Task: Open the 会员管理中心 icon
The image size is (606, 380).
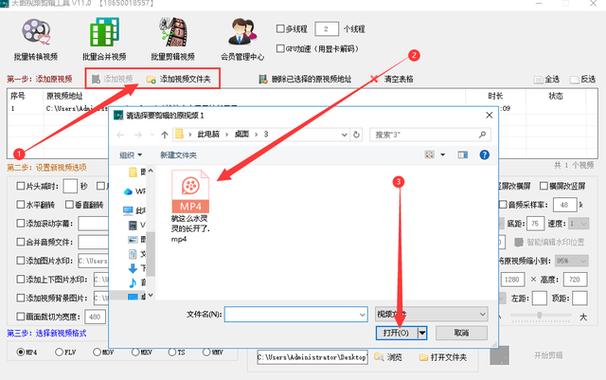Action: click(x=242, y=32)
